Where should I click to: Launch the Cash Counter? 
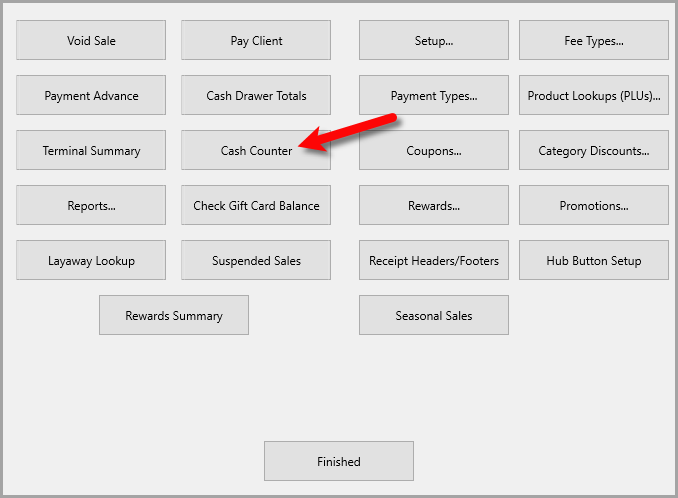pos(256,150)
